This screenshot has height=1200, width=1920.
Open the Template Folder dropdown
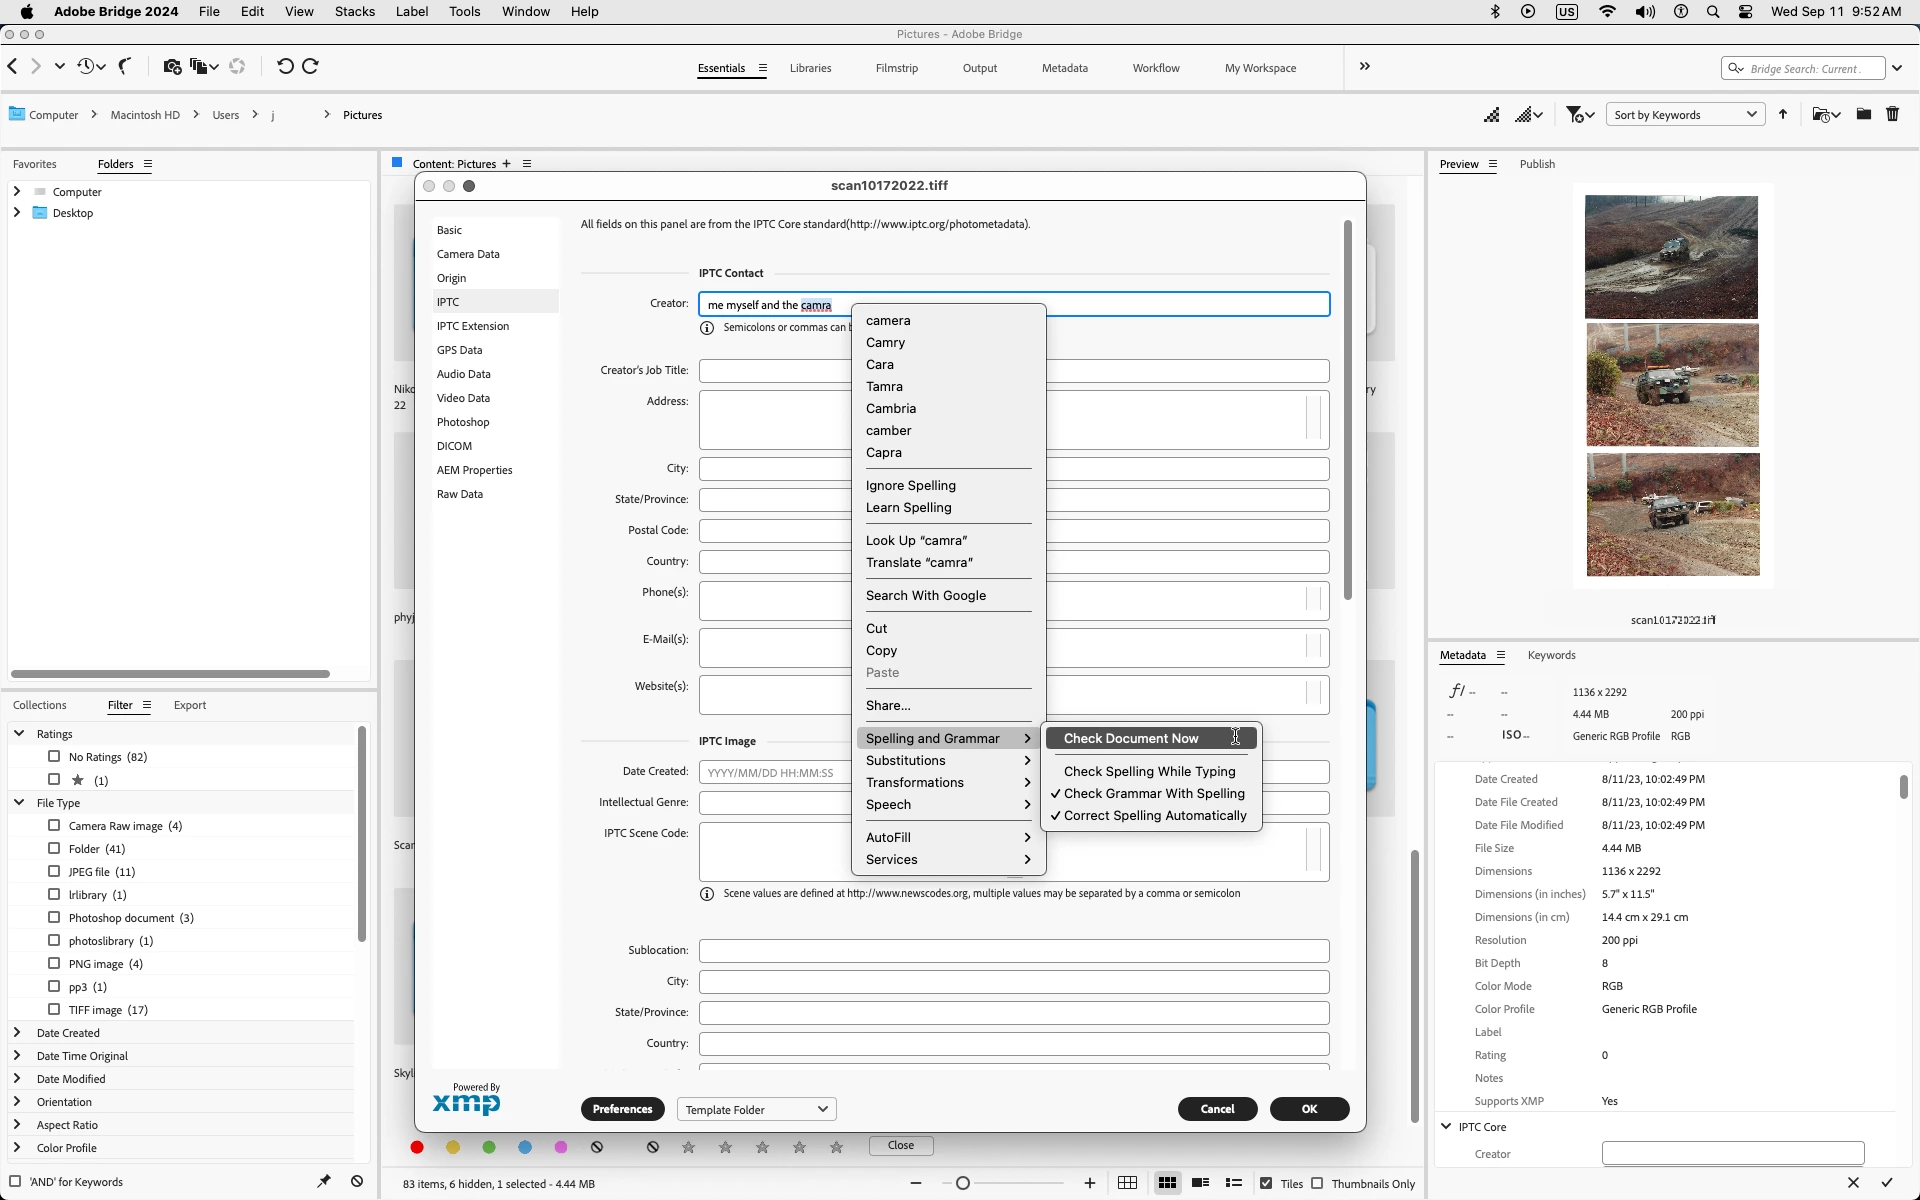pyautogui.click(x=756, y=1109)
